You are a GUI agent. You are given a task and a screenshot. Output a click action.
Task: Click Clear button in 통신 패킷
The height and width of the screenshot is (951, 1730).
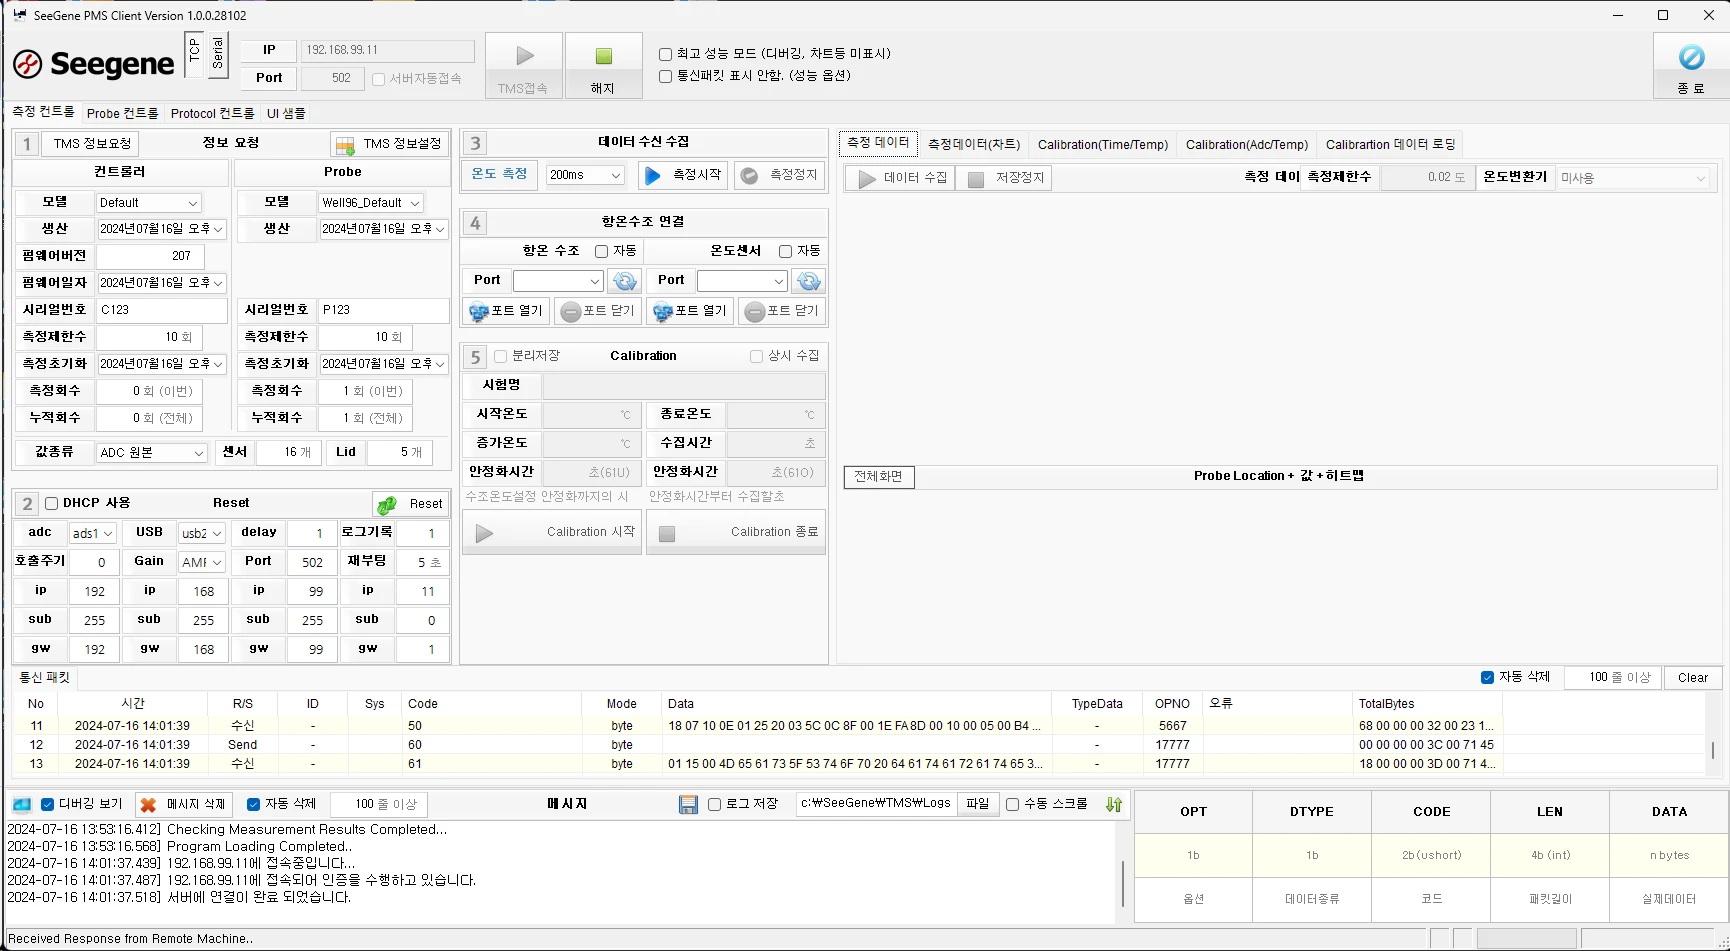[x=1693, y=677]
